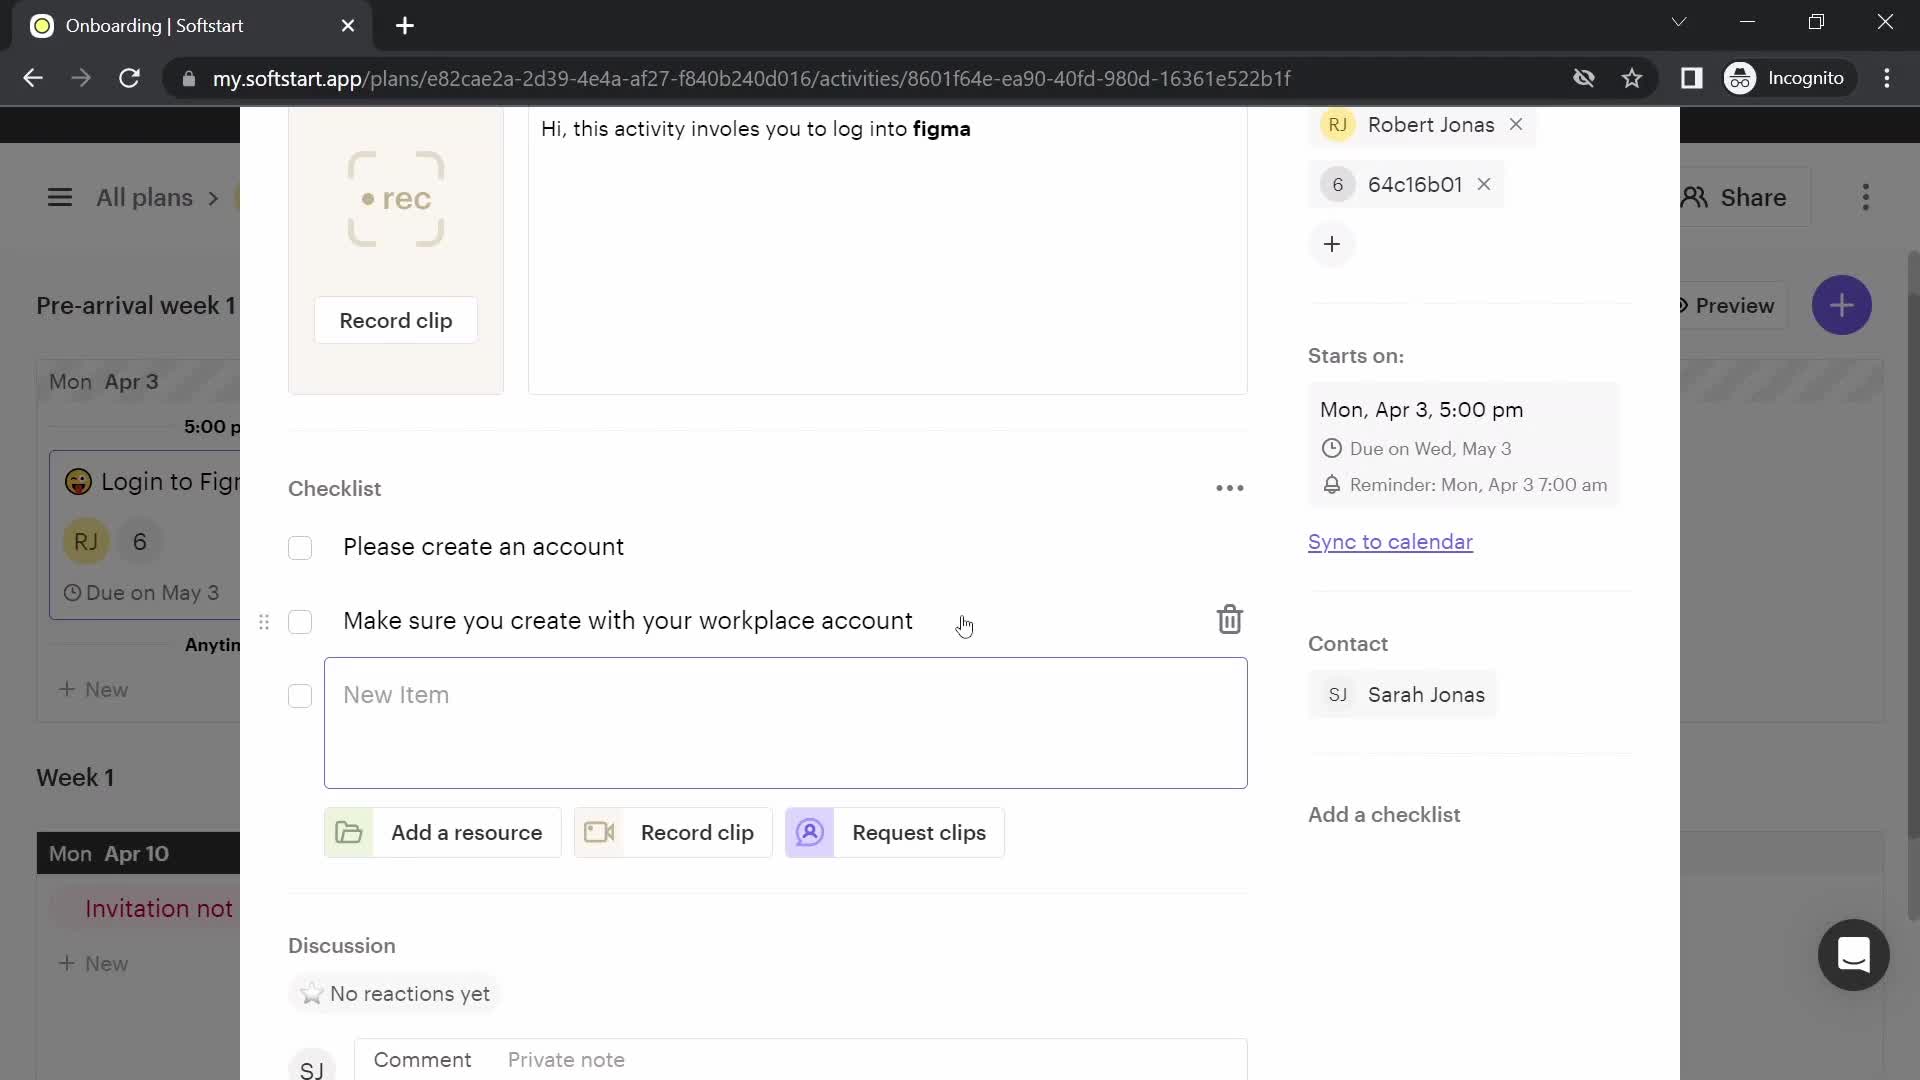
Task: Switch to Comment tab
Action: [x=422, y=1060]
